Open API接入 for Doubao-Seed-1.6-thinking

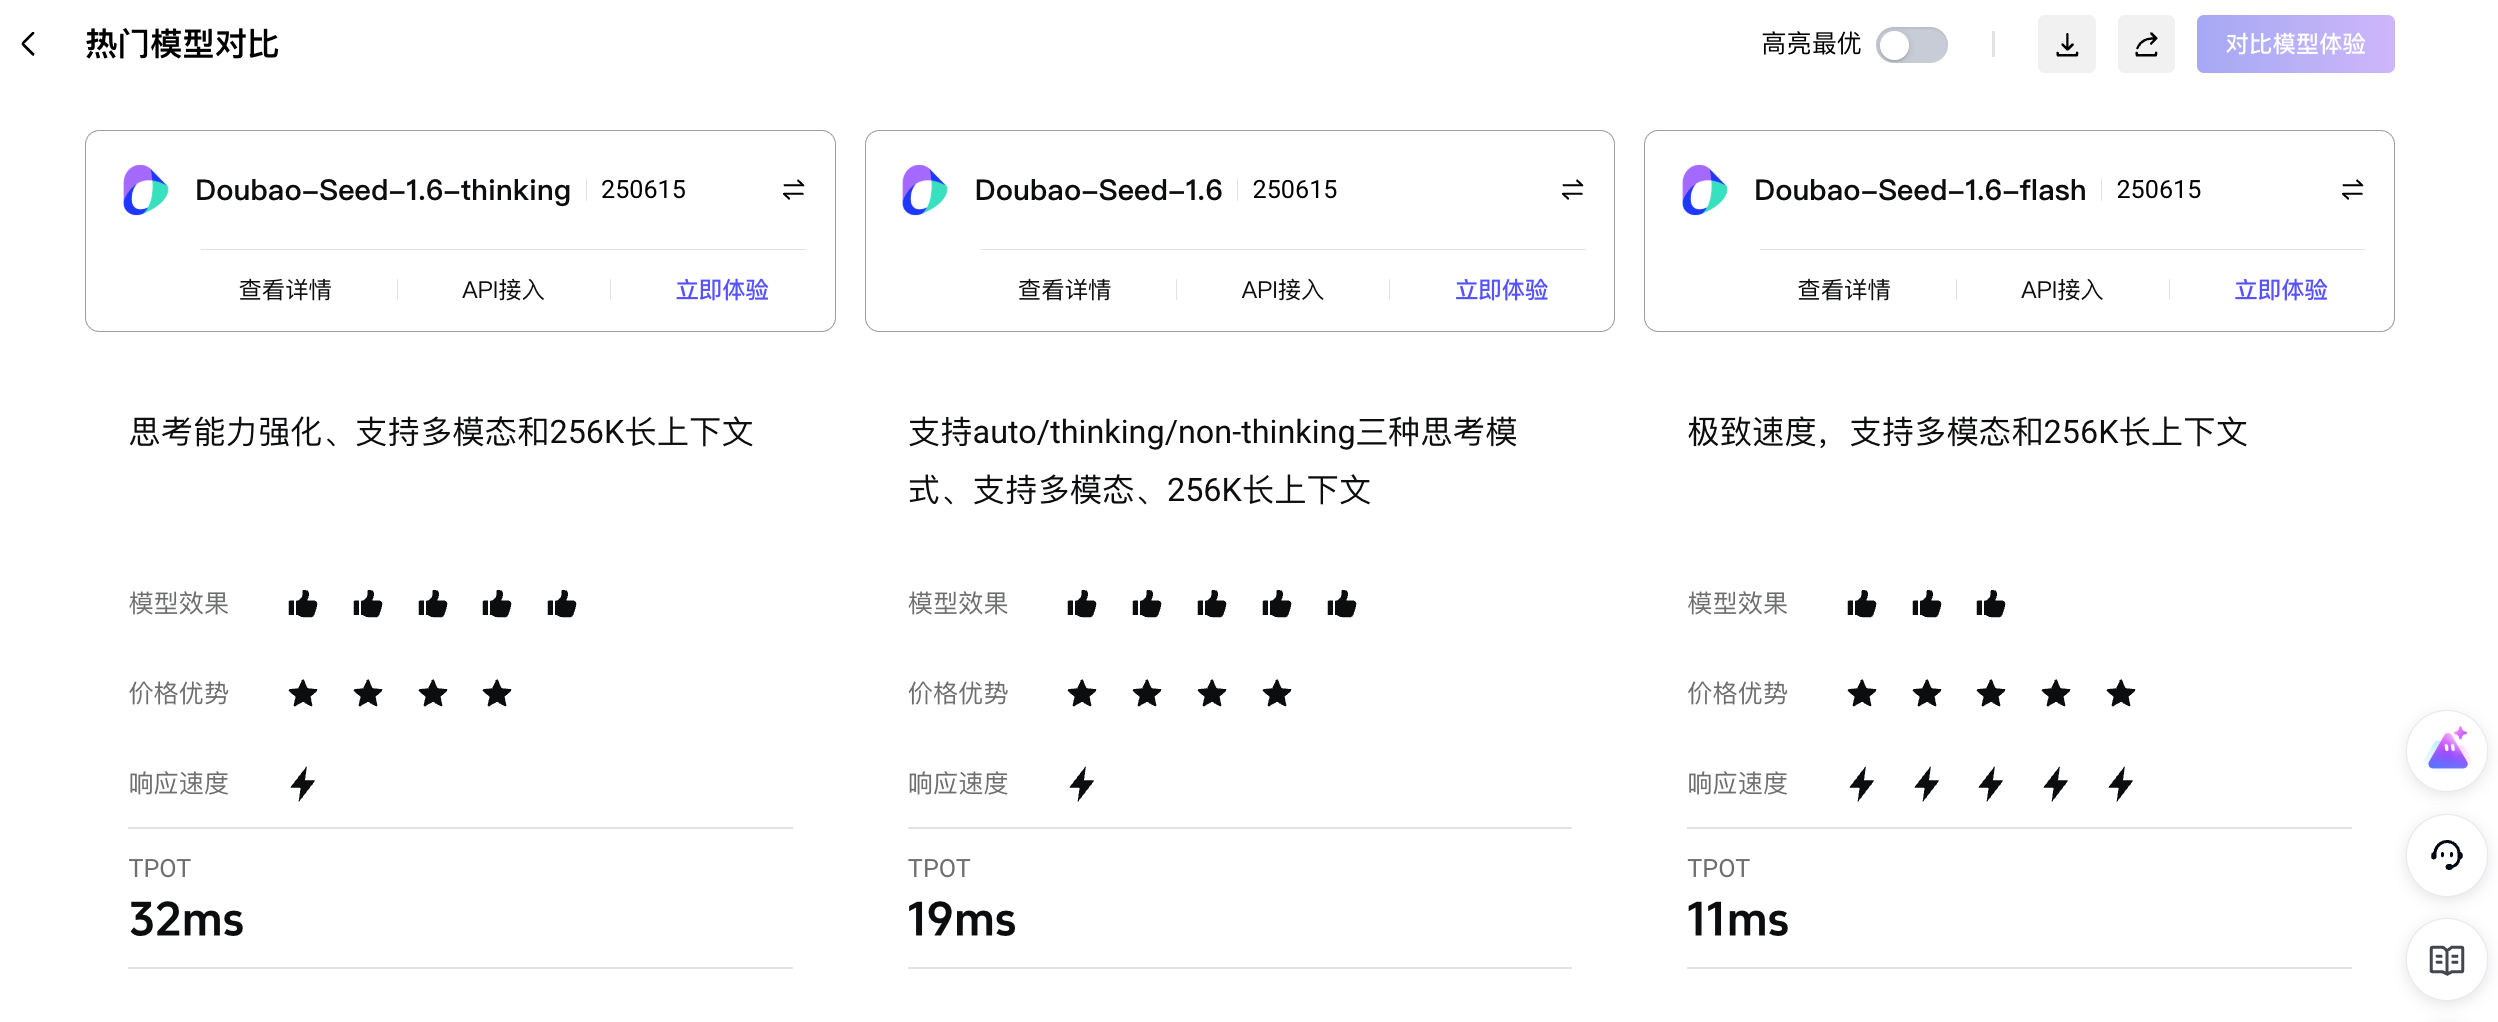tap(503, 290)
